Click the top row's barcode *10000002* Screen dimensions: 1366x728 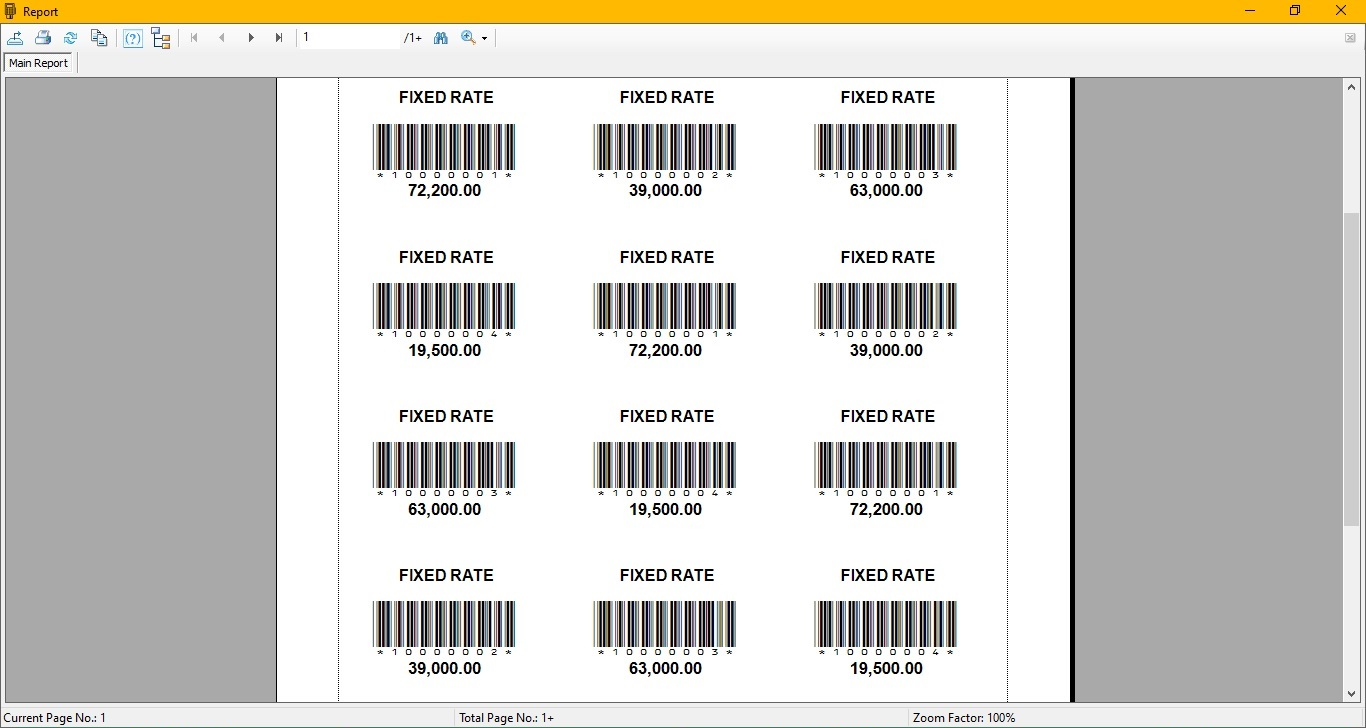click(x=666, y=152)
